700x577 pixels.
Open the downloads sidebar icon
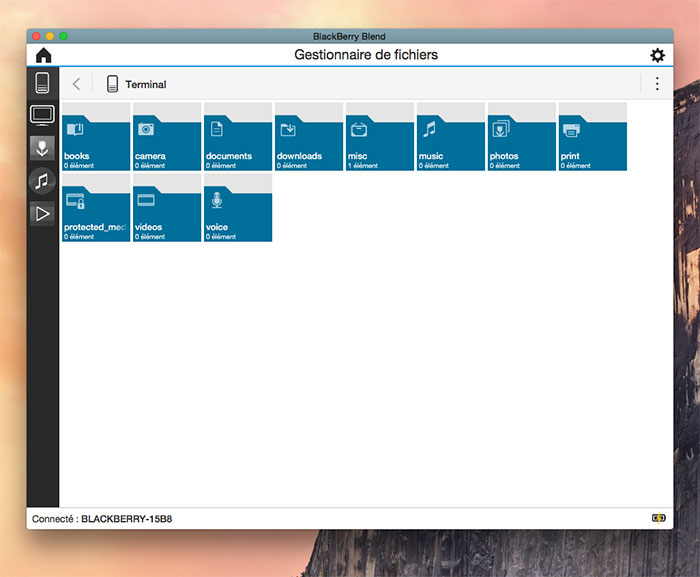pyautogui.click(x=42, y=148)
